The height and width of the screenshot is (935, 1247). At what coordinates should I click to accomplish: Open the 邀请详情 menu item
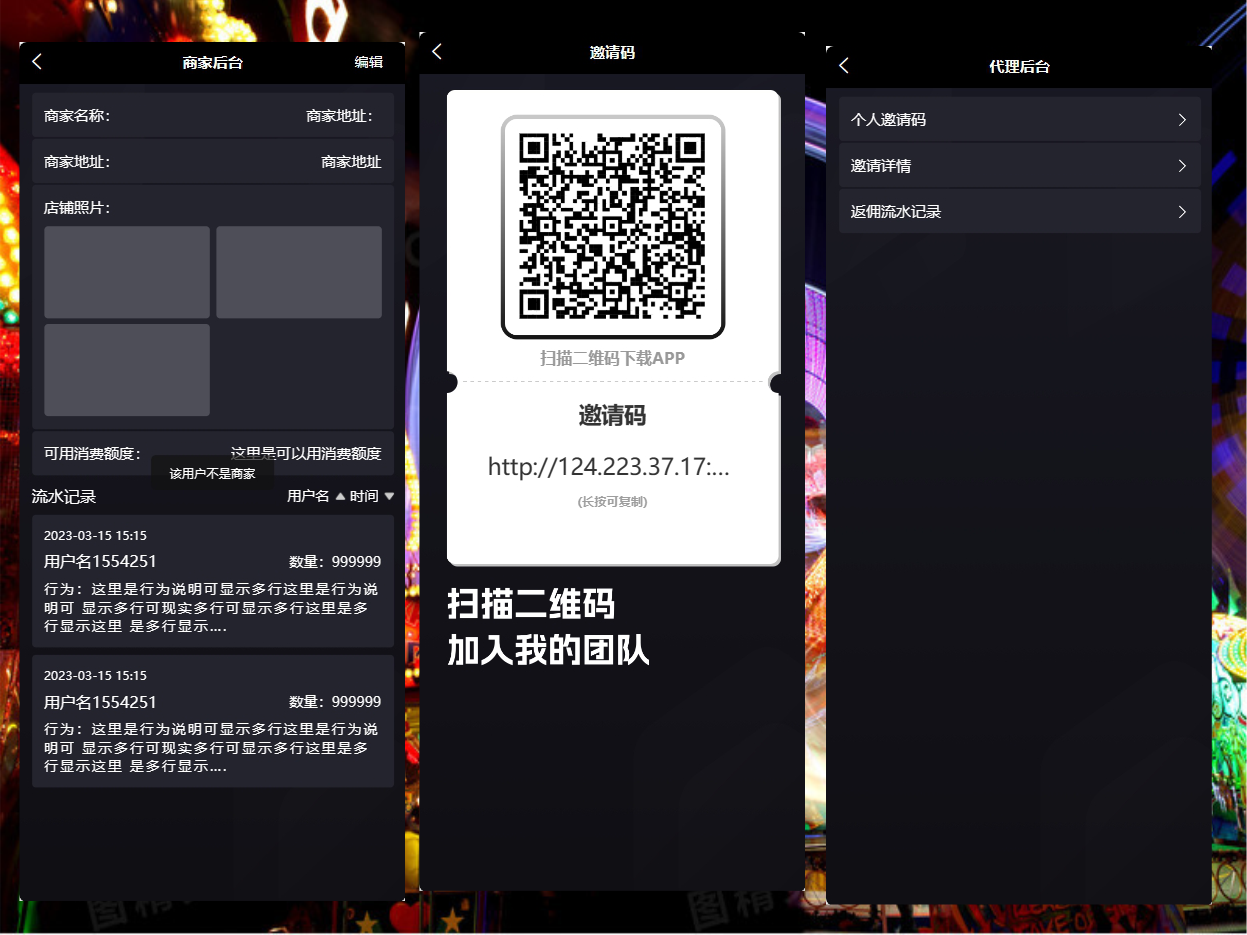[1019, 166]
